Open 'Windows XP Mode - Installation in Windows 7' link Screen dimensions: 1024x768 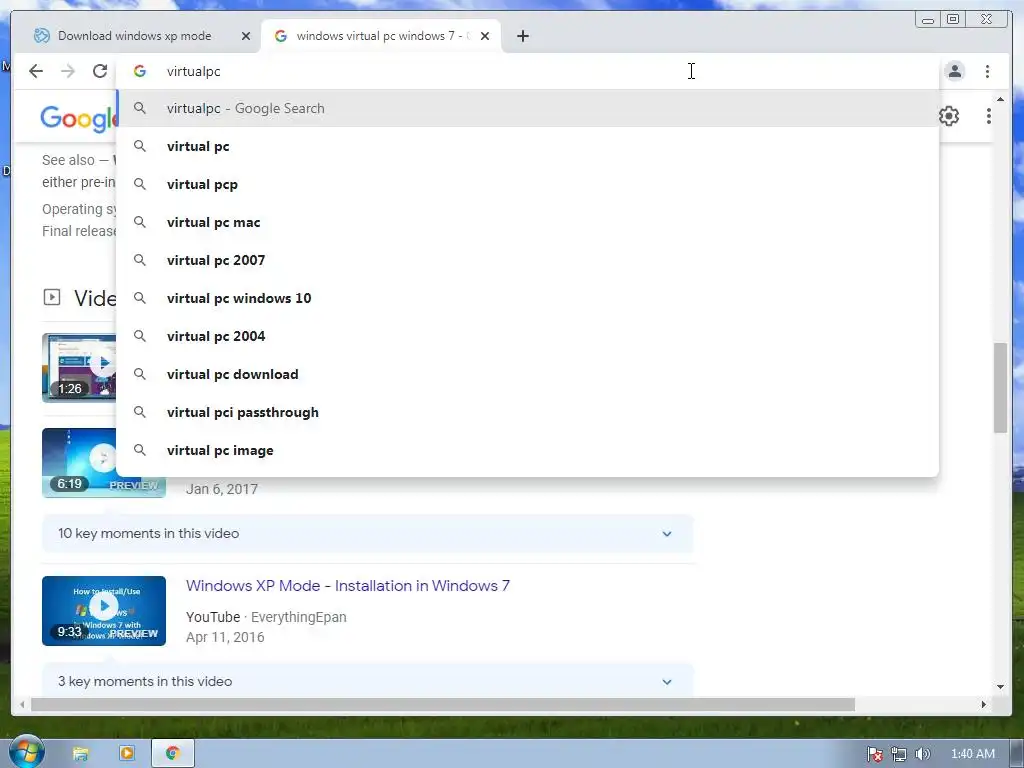348,586
